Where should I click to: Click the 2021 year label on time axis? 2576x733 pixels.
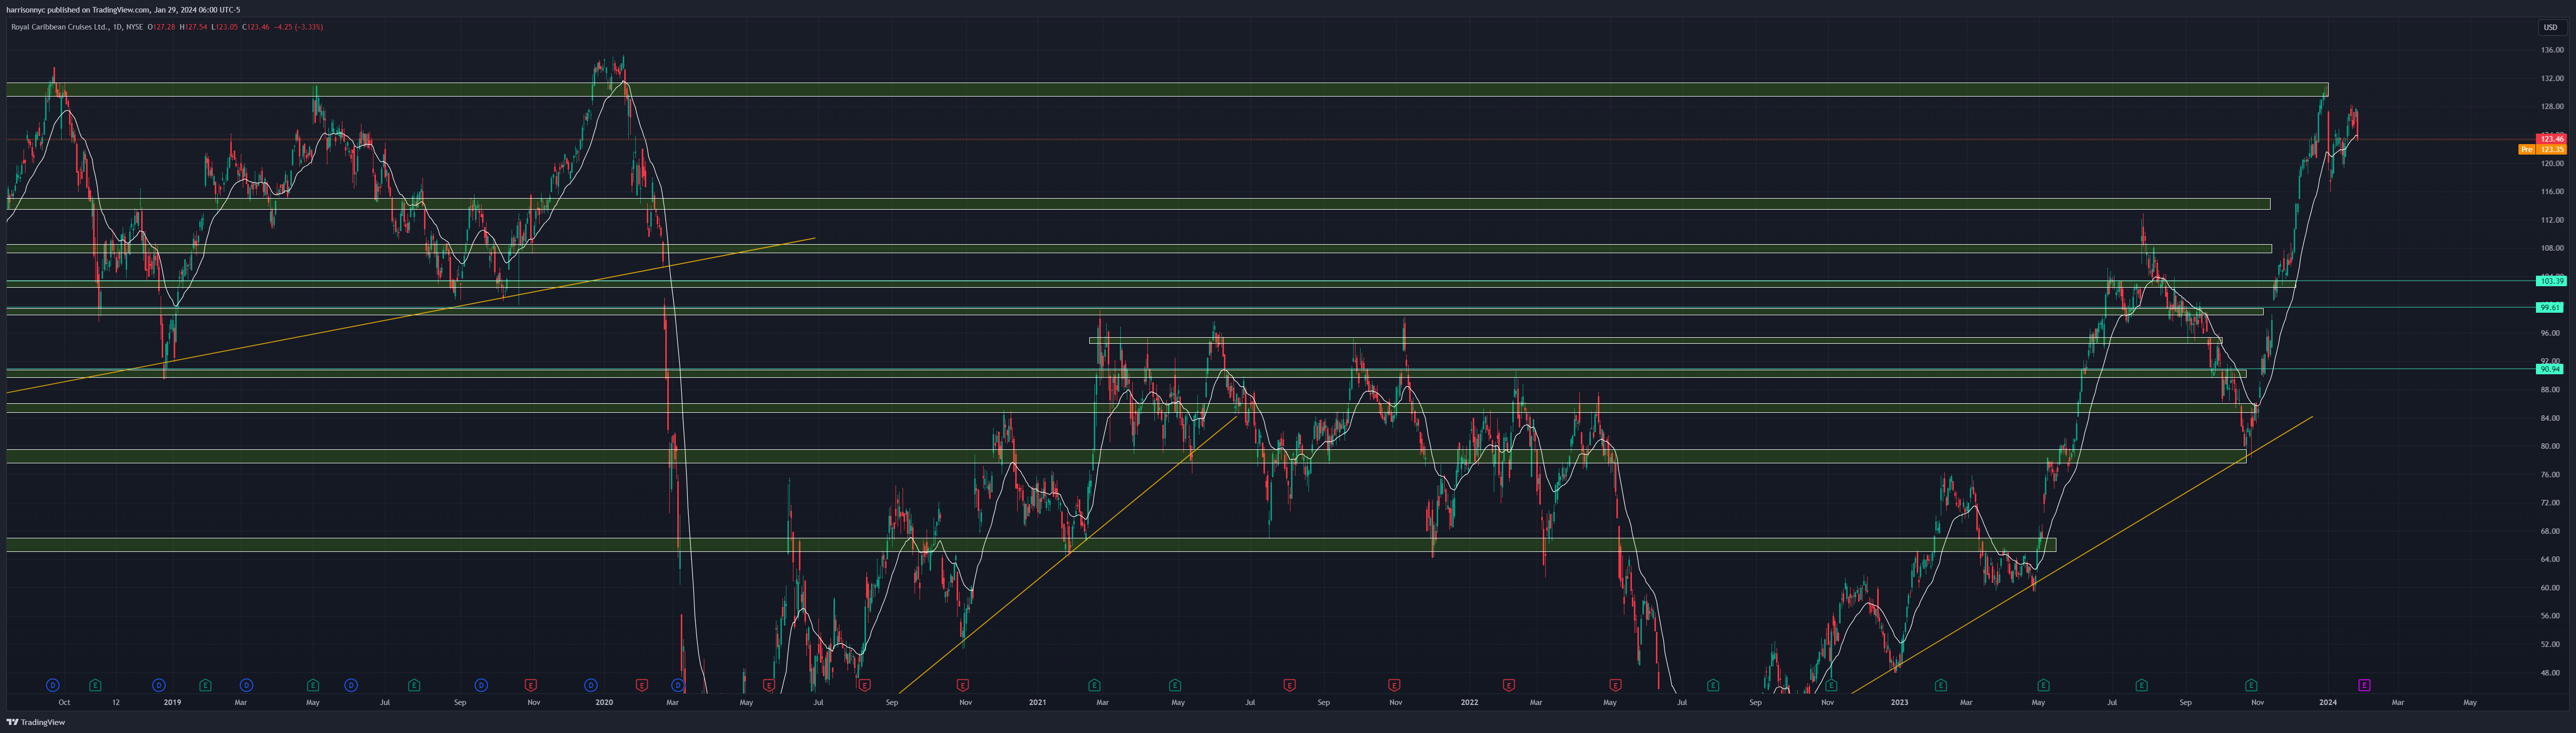click(x=1037, y=702)
